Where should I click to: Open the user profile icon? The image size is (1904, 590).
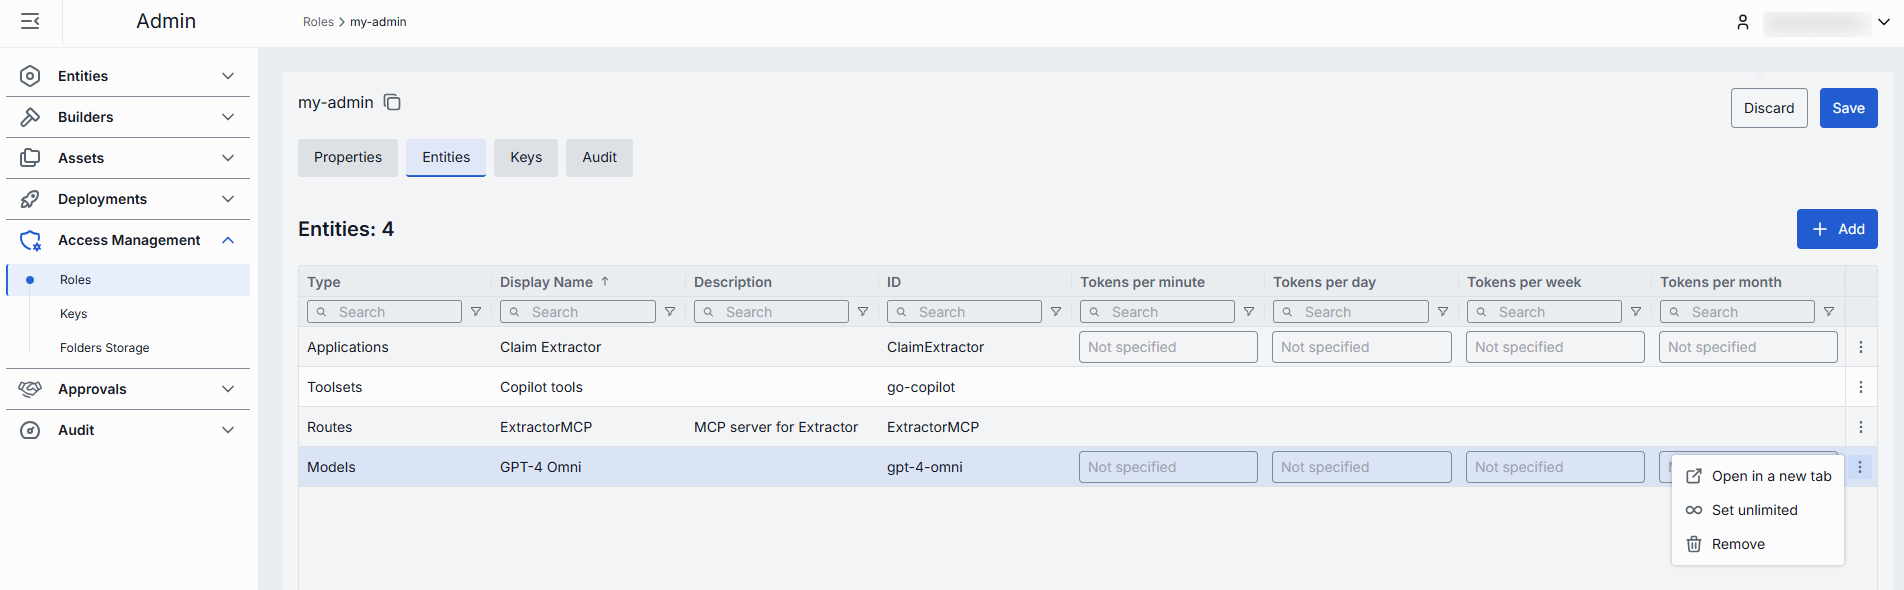(1742, 22)
